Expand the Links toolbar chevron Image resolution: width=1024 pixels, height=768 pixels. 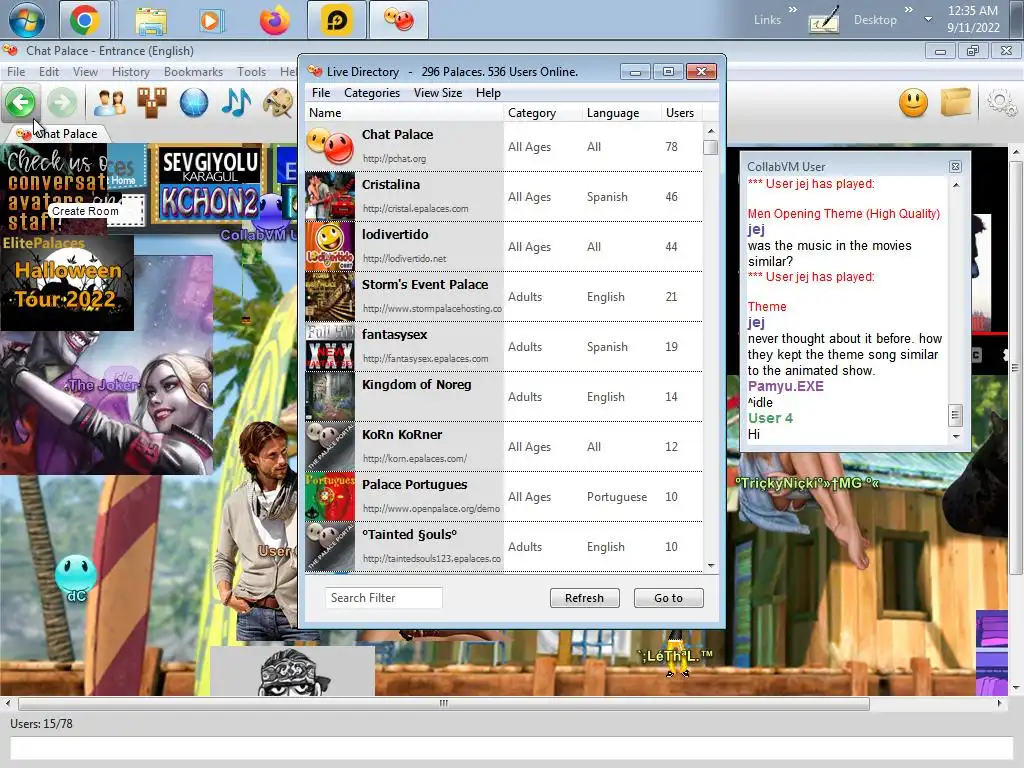coord(792,10)
